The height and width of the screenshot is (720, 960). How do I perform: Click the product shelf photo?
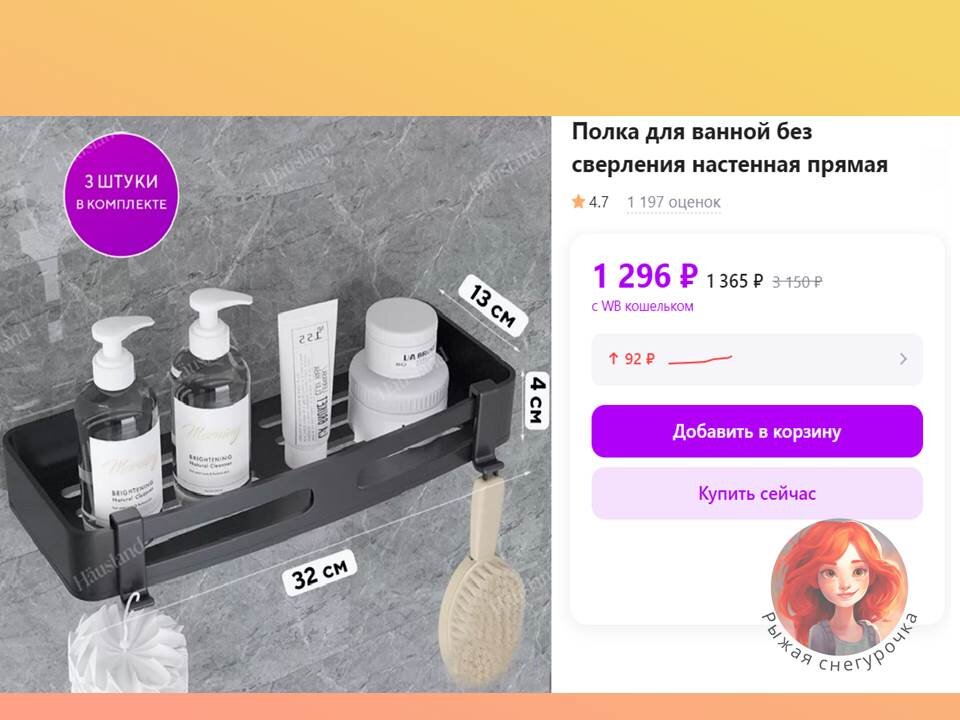click(275, 405)
